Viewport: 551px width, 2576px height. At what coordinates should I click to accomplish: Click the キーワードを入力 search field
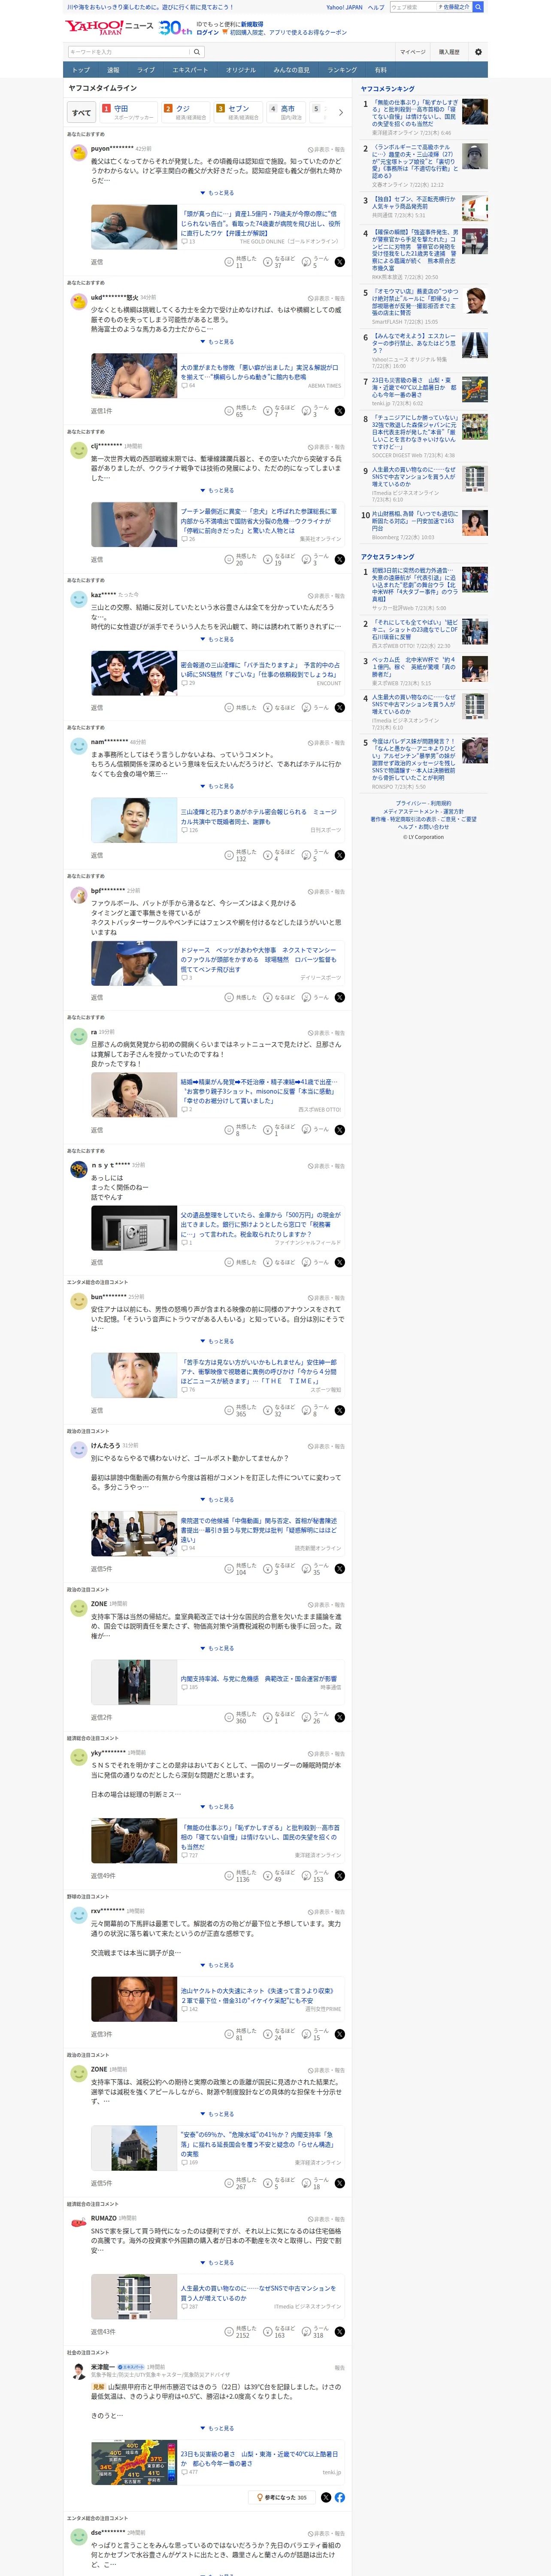pos(129,52)
